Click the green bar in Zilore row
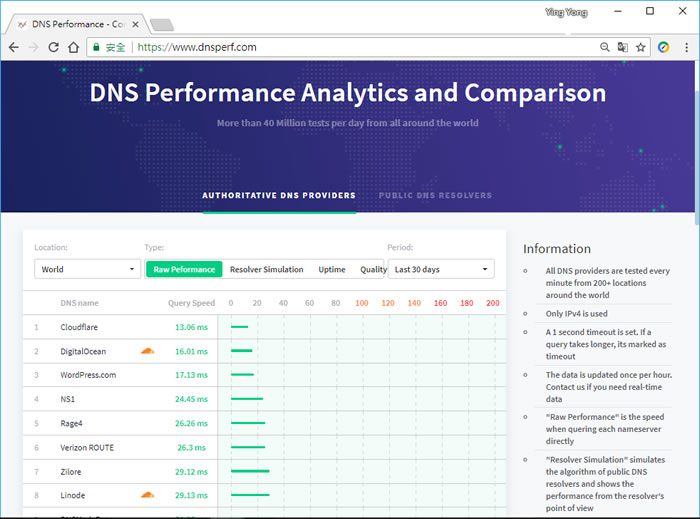The width and height of the screenshot is (700, 519). 250,471
